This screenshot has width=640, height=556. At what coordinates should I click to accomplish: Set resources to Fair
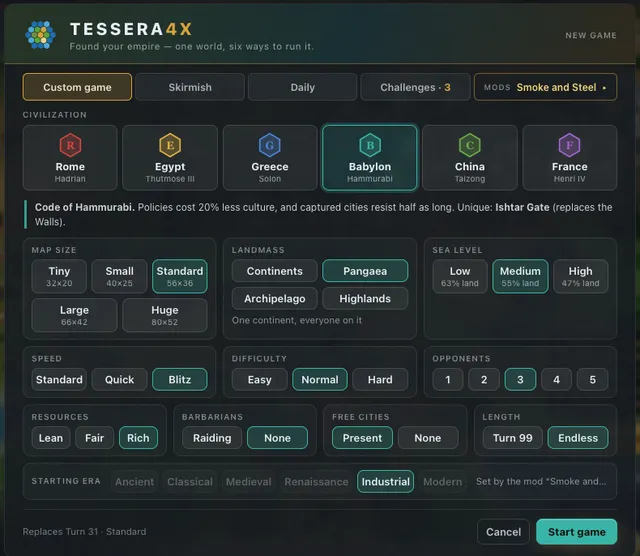(94, 438)
